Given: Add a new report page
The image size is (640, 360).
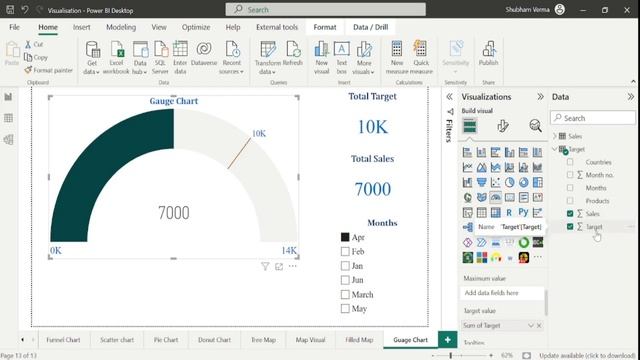Looking at the screenshot, I should pyautogui.click(x=448, y=340).
